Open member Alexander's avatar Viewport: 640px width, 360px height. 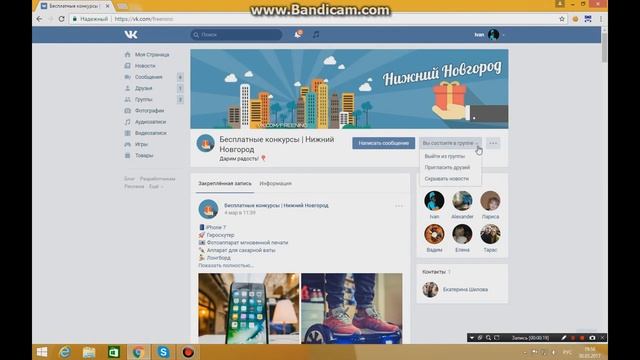462,201
